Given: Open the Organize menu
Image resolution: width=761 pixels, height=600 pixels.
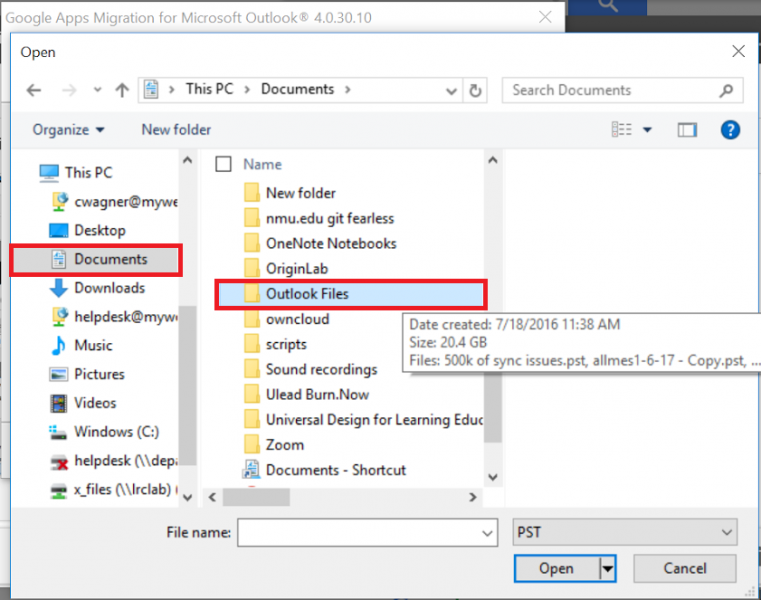Looking at the screenshot, I should [x=68, y=130].
